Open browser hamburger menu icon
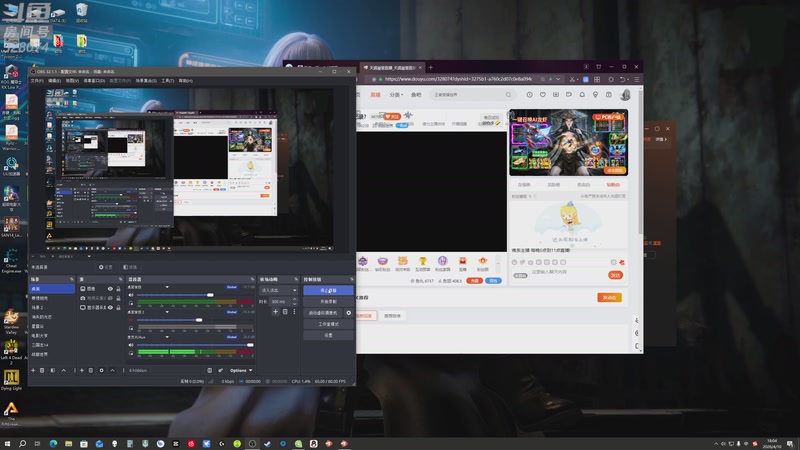800x450 pixels. point(637,79)
